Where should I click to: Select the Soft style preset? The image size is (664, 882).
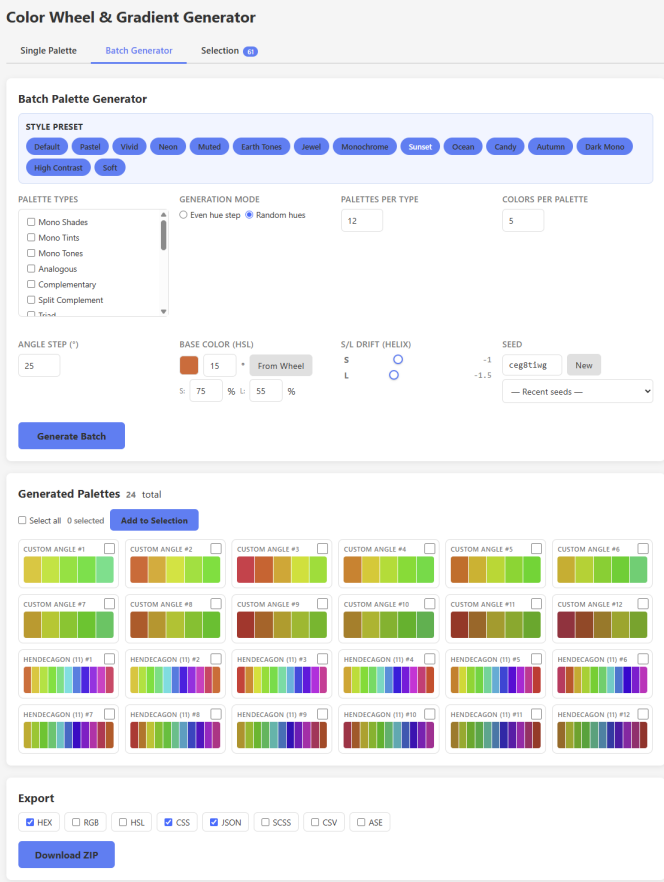coord(110,168)
